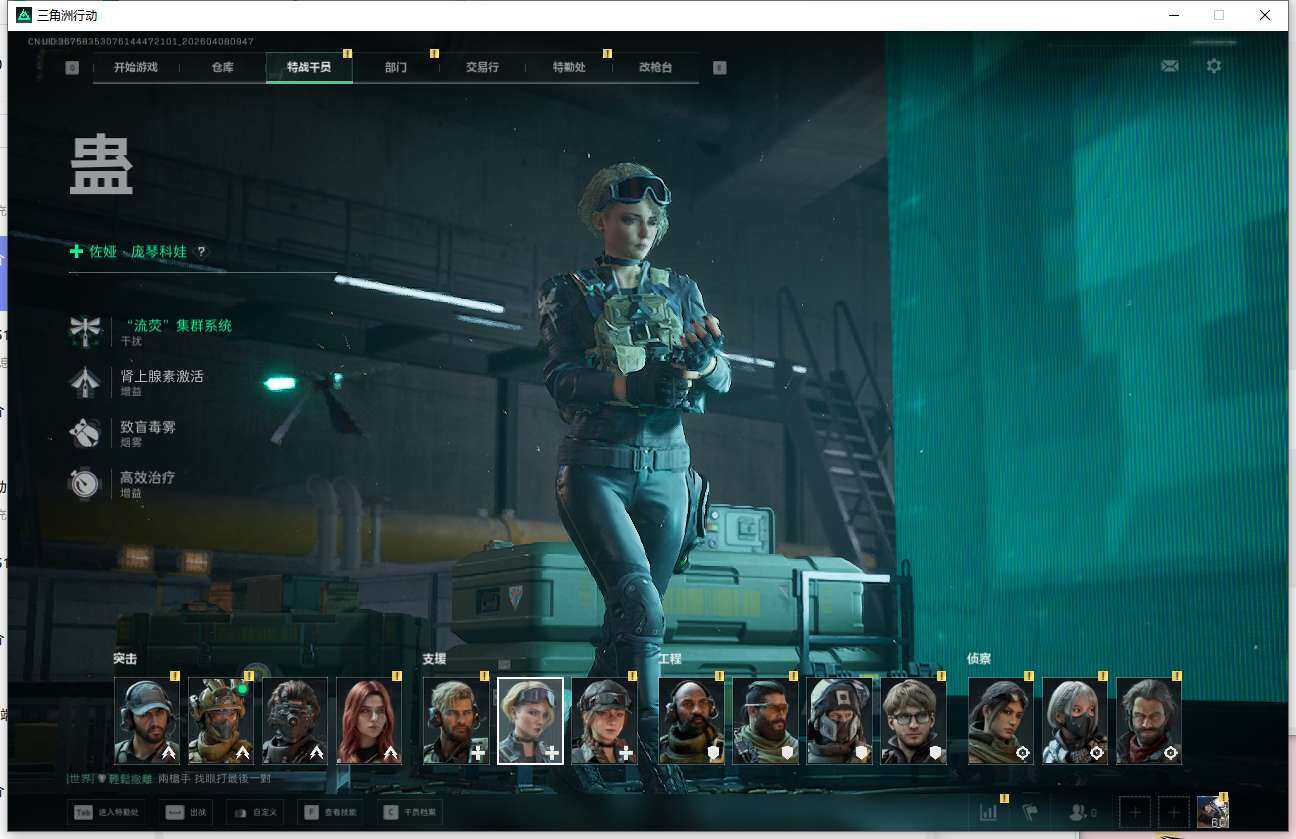Select the 致盲毒雾 smoke skill icon
The width and height of the screenshot is (1296, 839).
pos(86,433)
